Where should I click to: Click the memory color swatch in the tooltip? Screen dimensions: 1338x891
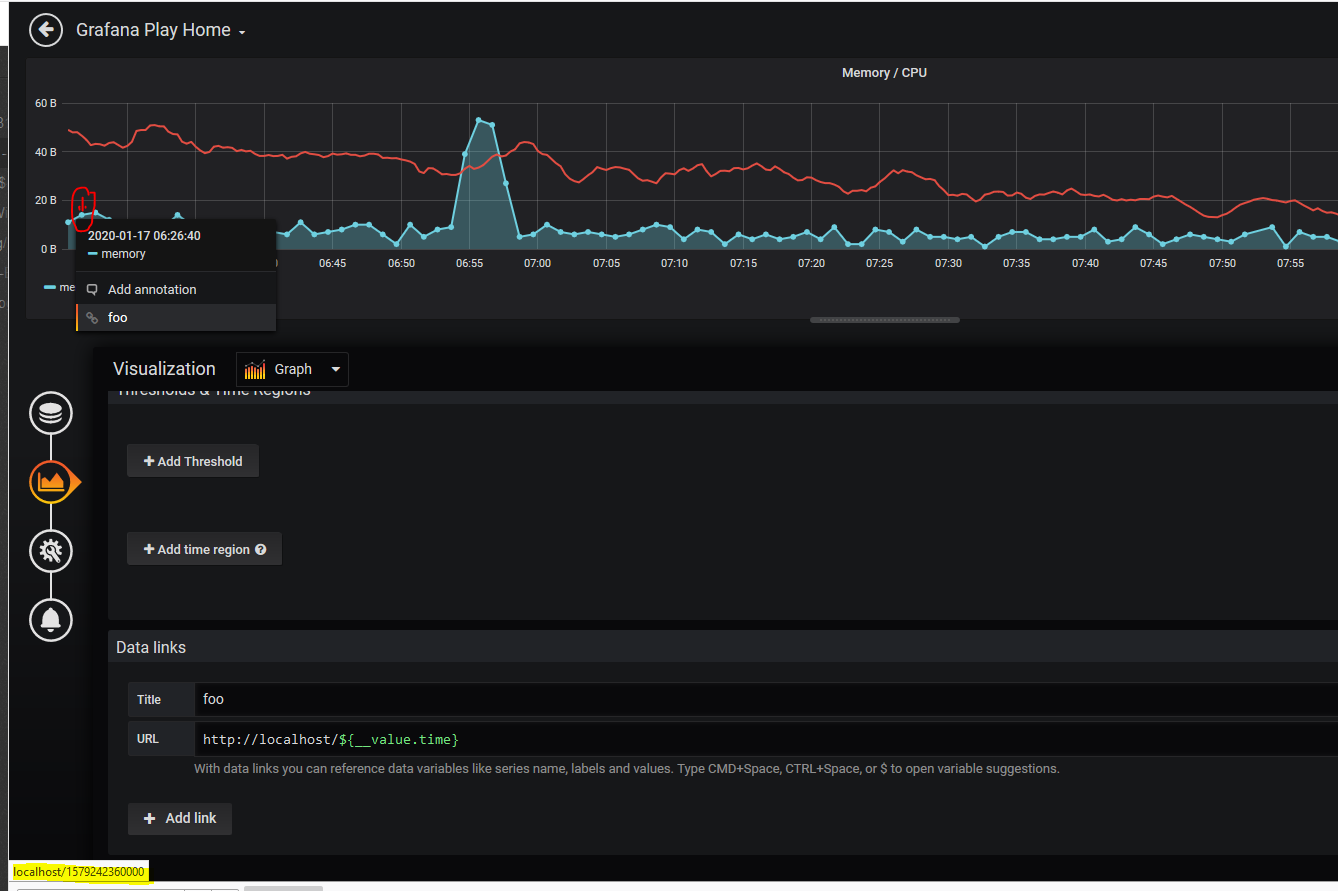[91, 253]
